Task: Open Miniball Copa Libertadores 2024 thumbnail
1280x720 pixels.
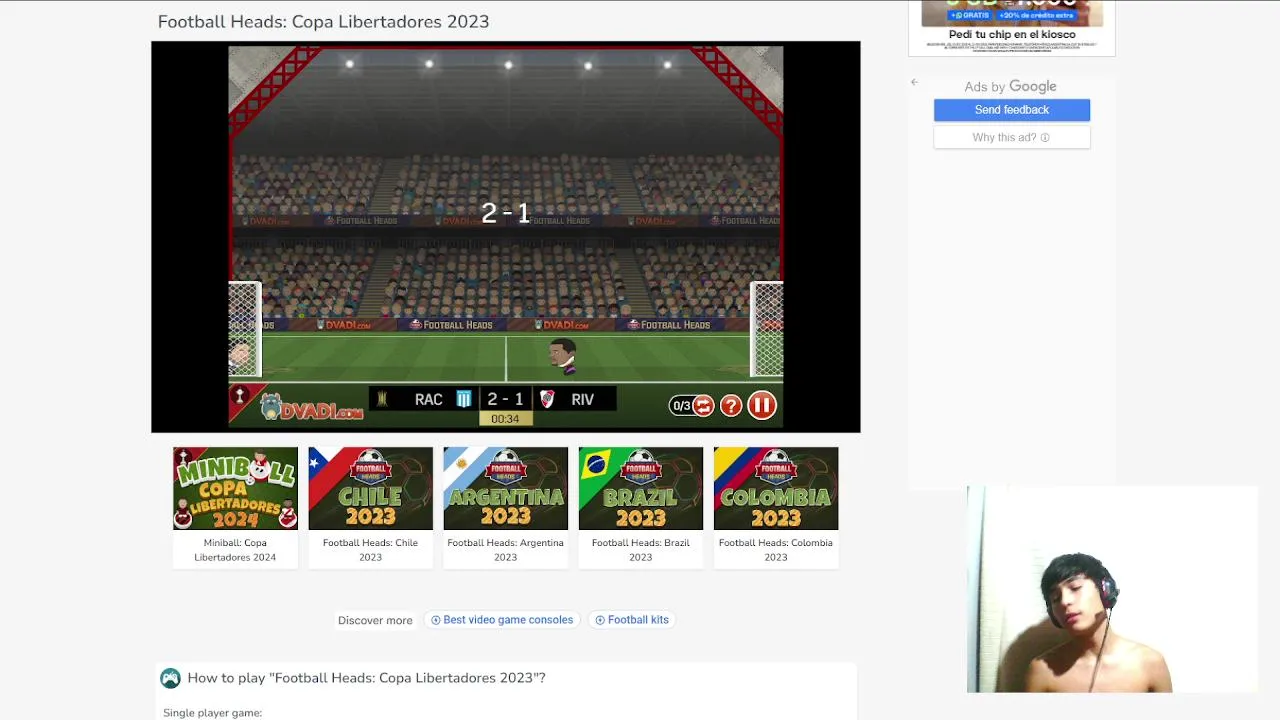Action: point(235,488)
